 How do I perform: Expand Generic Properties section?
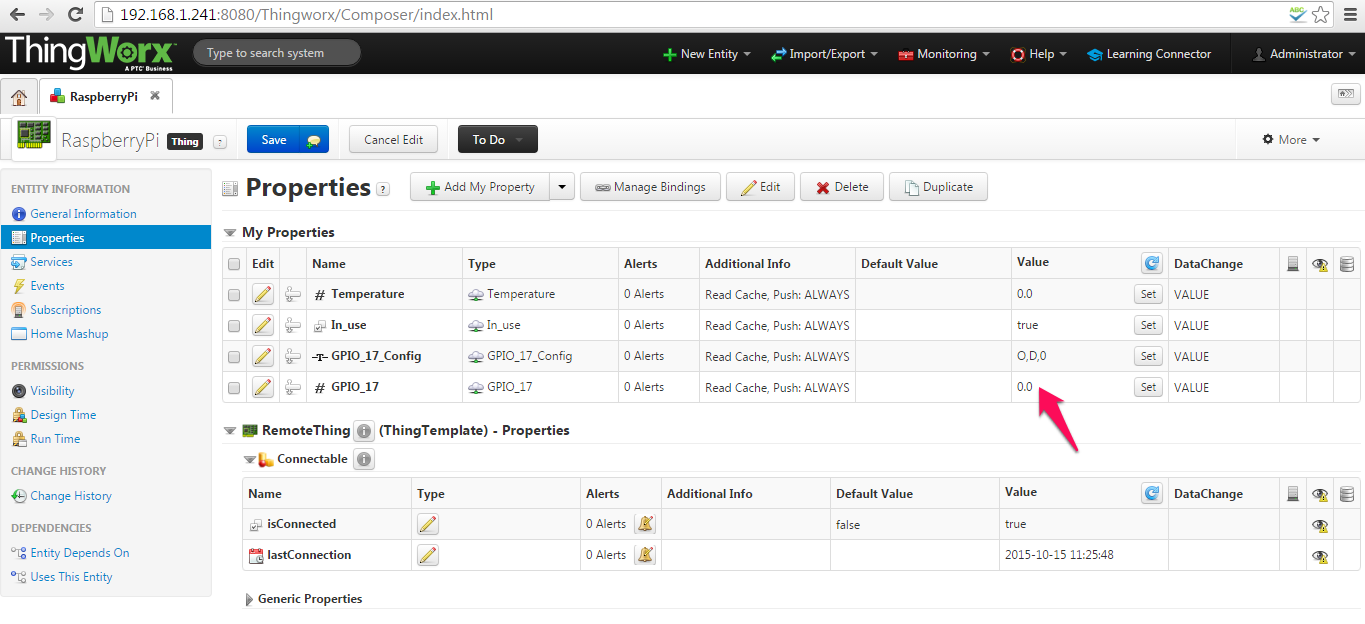pos(250,599)
